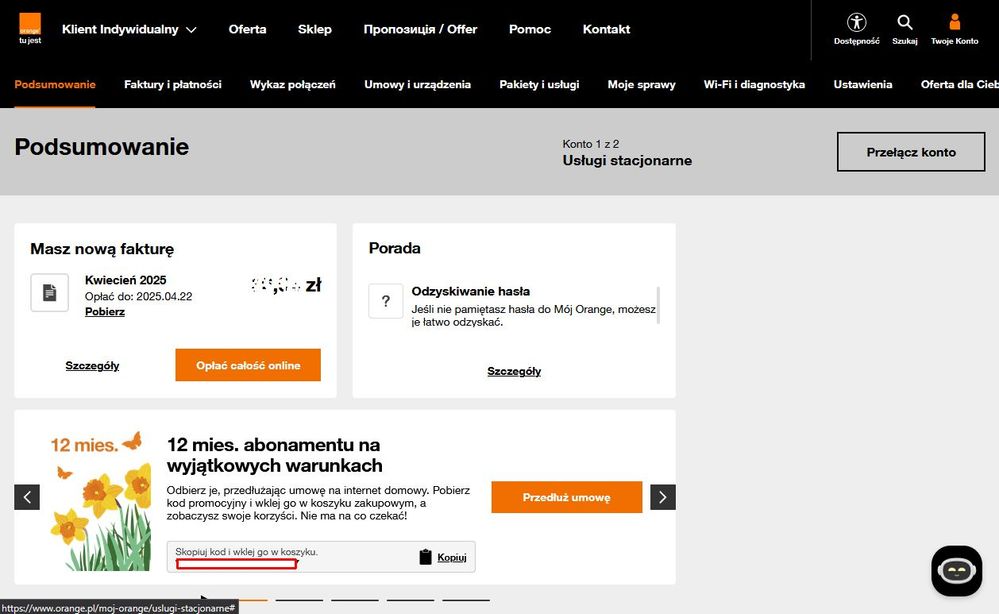Click the Opłać do: 2025.04.22 text

point(138,296)
